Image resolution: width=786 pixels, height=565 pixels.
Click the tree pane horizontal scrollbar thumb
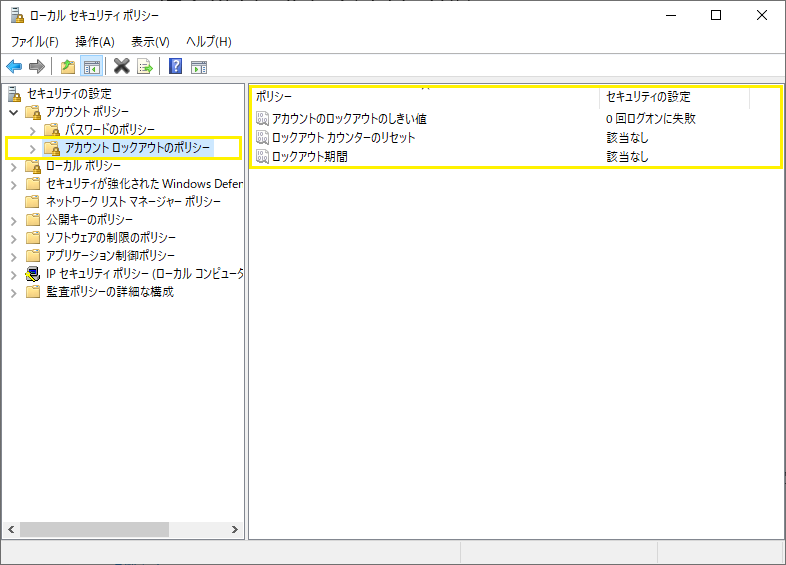94,529
